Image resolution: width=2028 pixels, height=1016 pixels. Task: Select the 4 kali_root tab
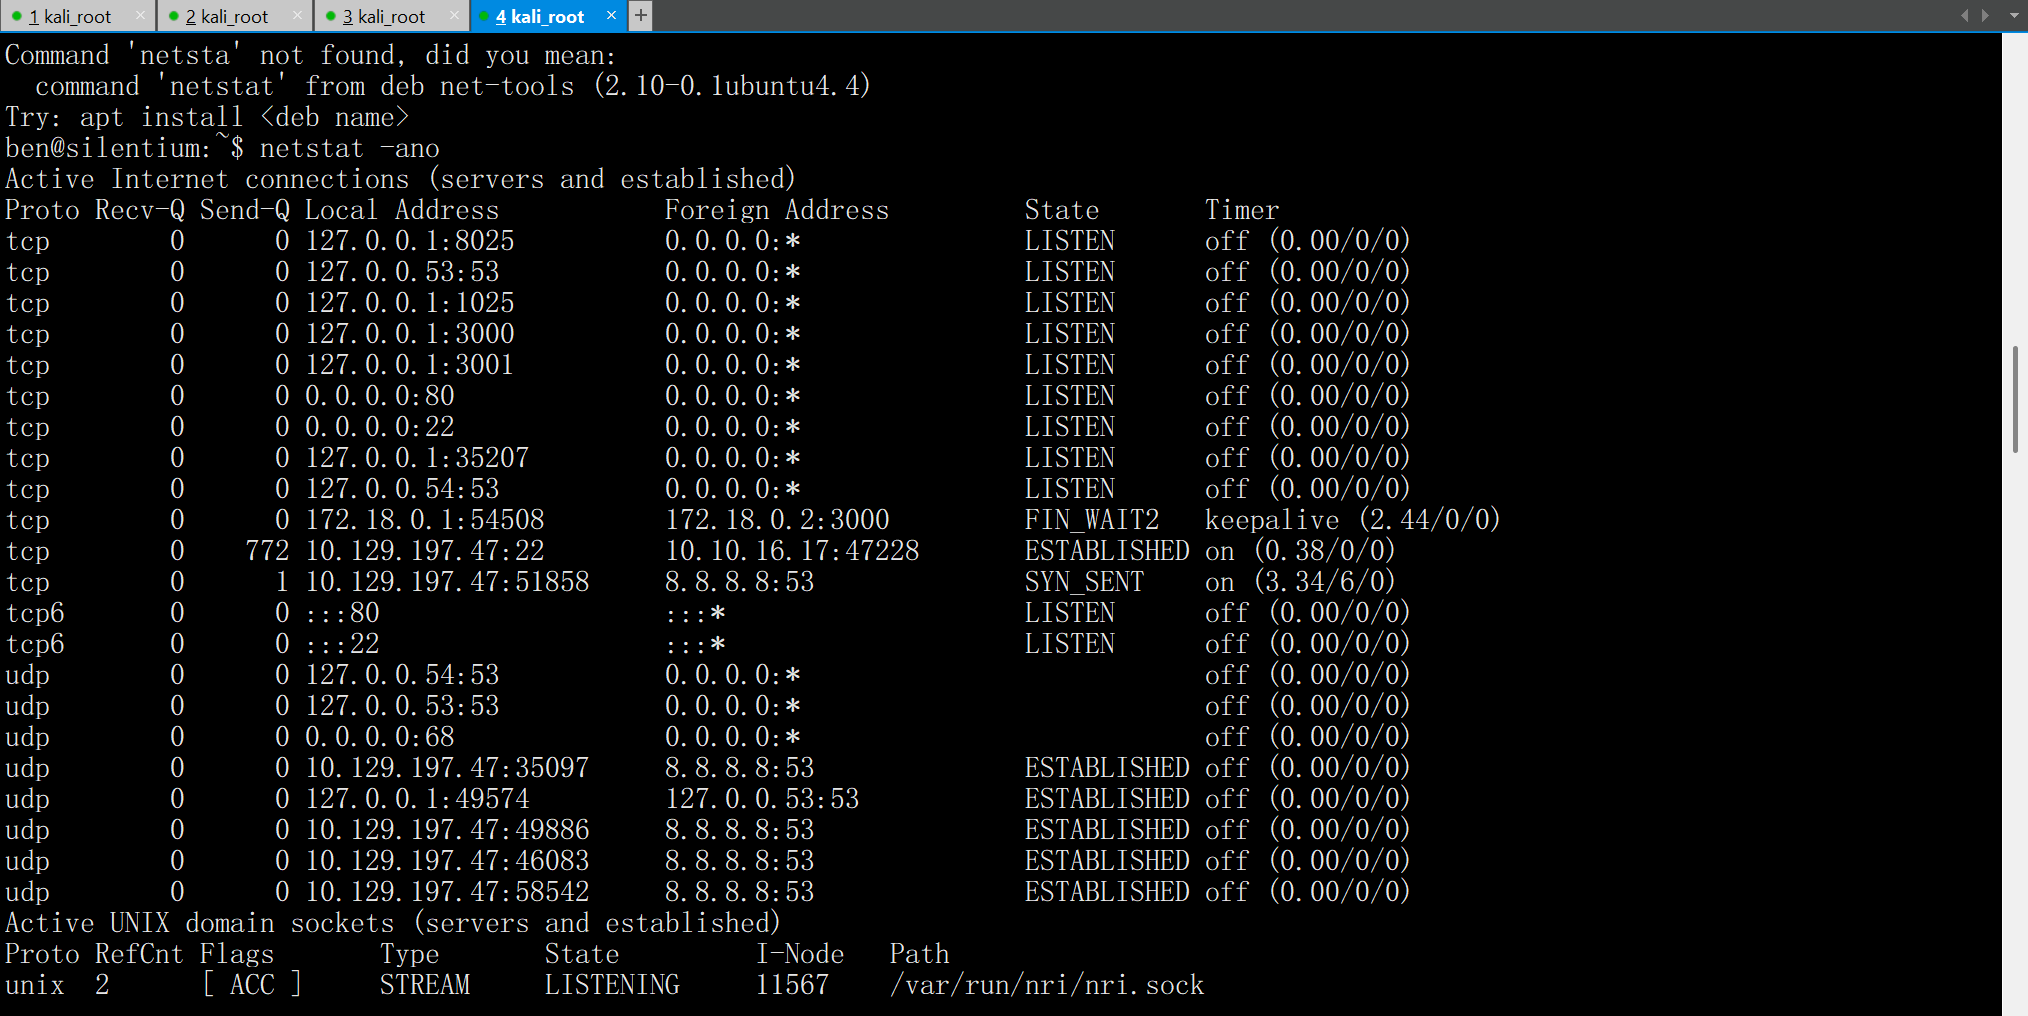pyautogui.click(x=540, y=16)
